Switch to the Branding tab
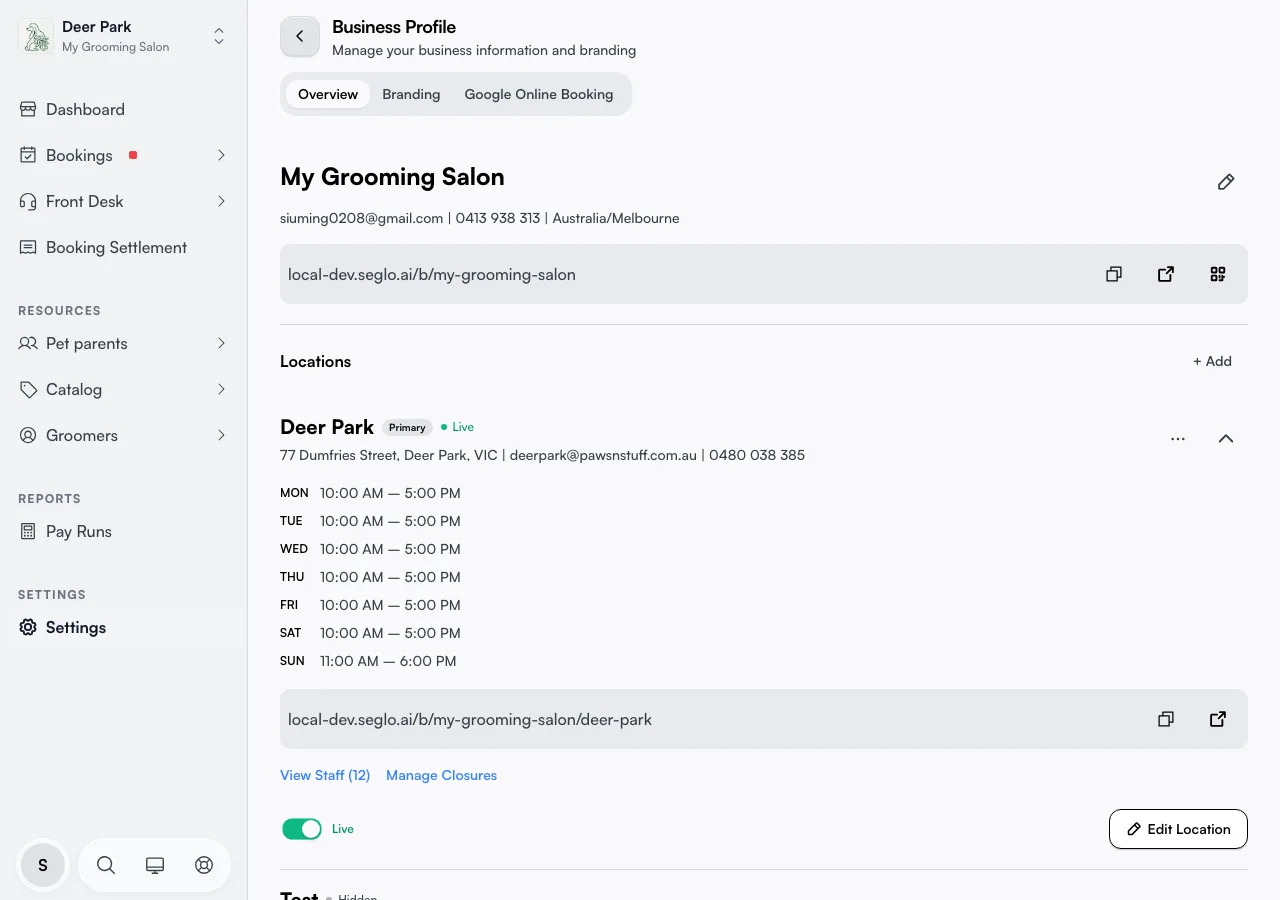This screenshot has height=900, width=1280. click(x=411, y=94)
